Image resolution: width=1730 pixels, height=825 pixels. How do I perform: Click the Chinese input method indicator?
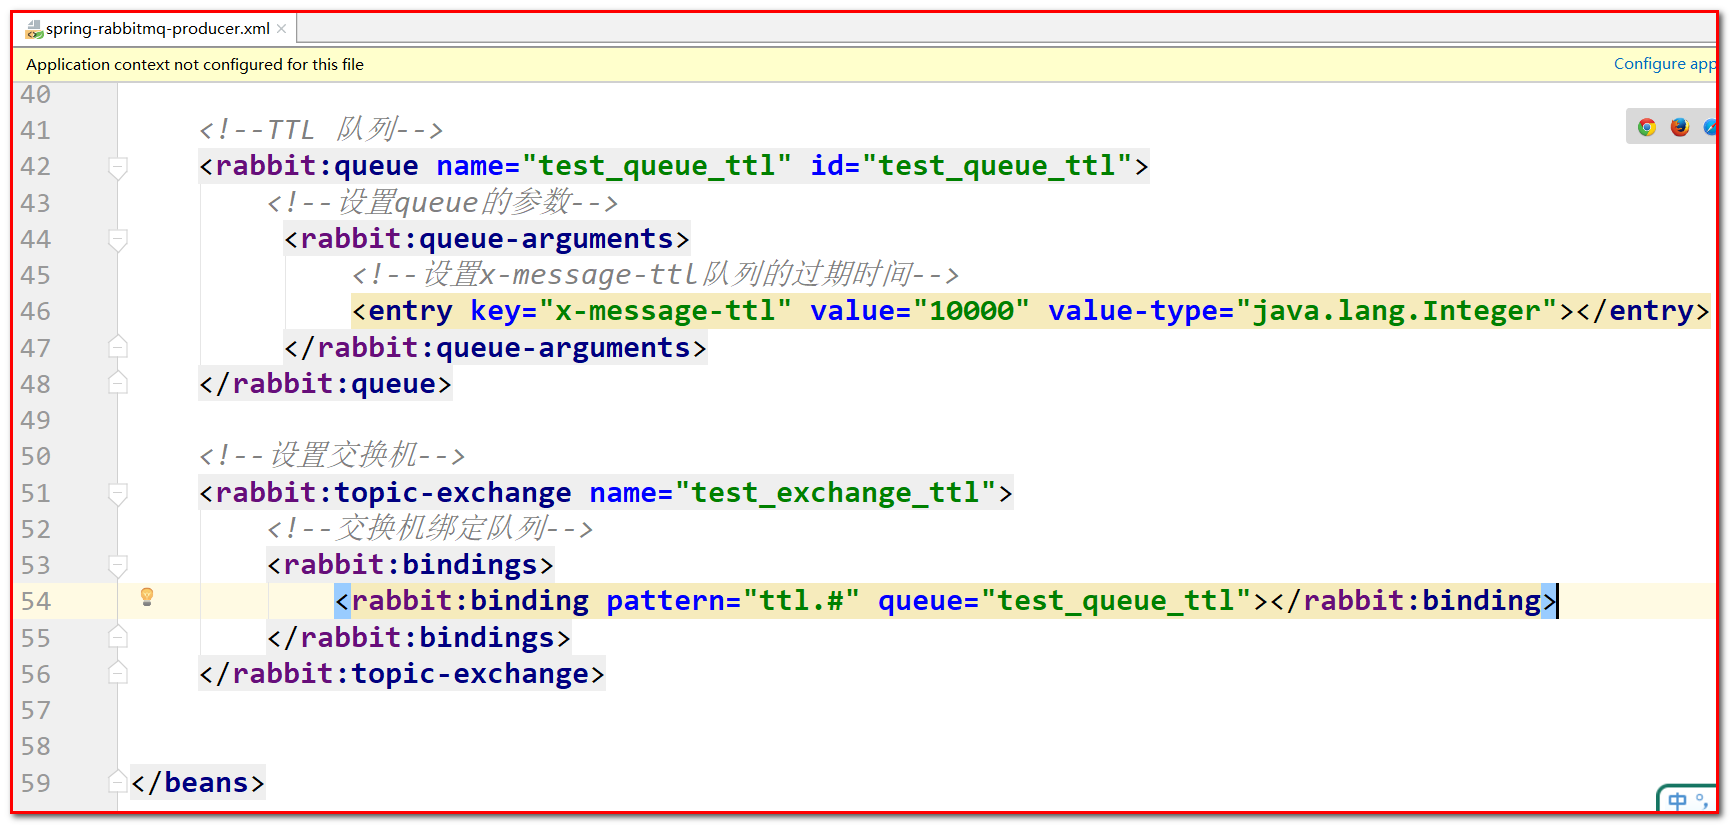1678,801
